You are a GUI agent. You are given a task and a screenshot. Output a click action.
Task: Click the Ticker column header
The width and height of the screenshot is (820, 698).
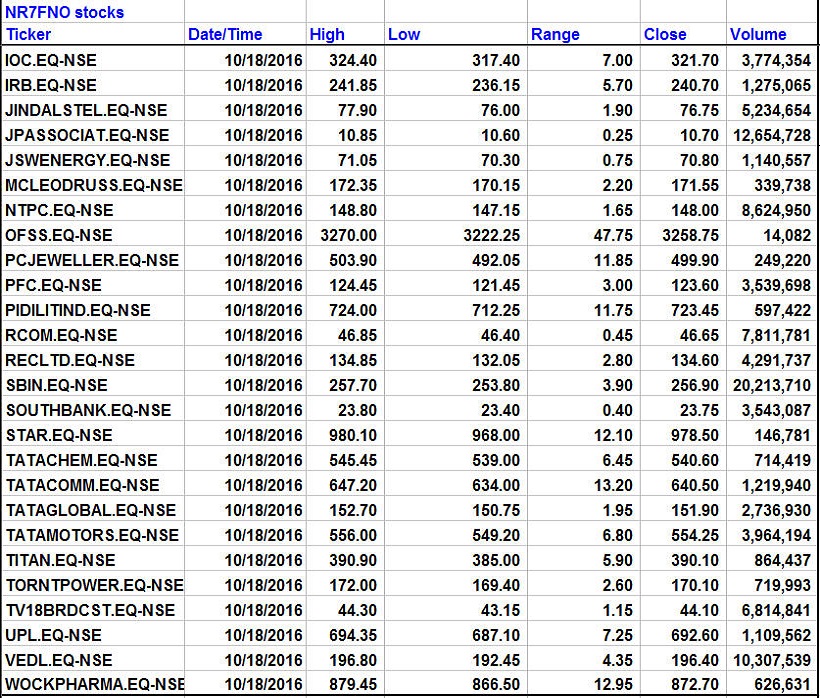tap(28, 35)
